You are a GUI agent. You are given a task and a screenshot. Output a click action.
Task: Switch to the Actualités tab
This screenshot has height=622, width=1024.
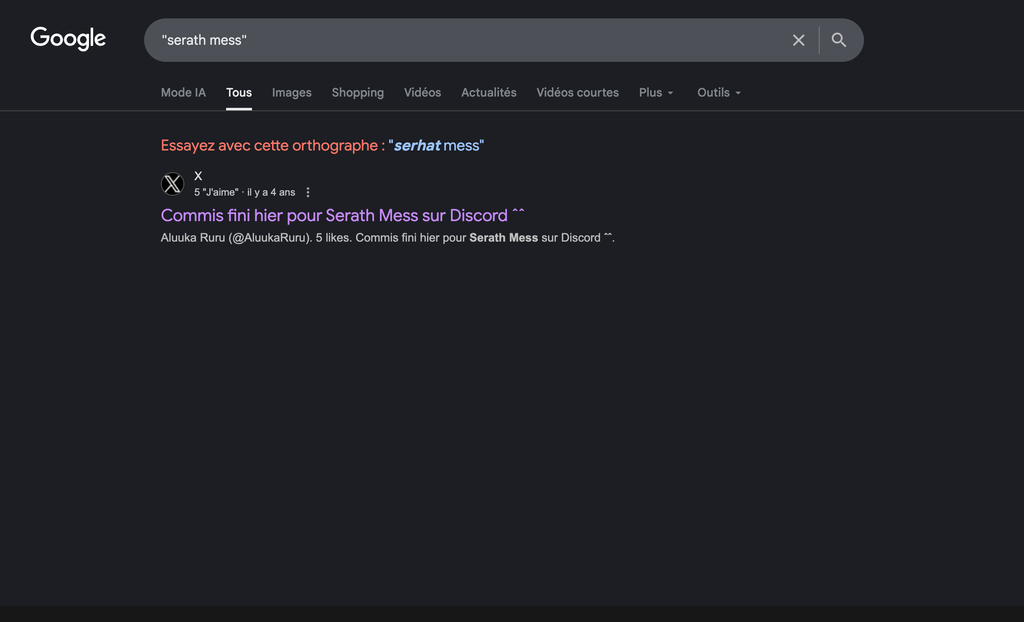pos(488,92)
